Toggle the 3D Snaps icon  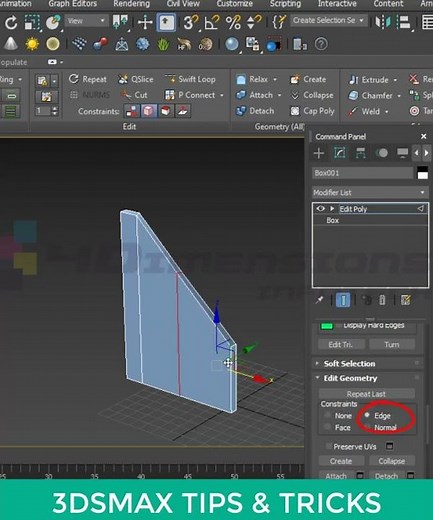click(190, 23)
